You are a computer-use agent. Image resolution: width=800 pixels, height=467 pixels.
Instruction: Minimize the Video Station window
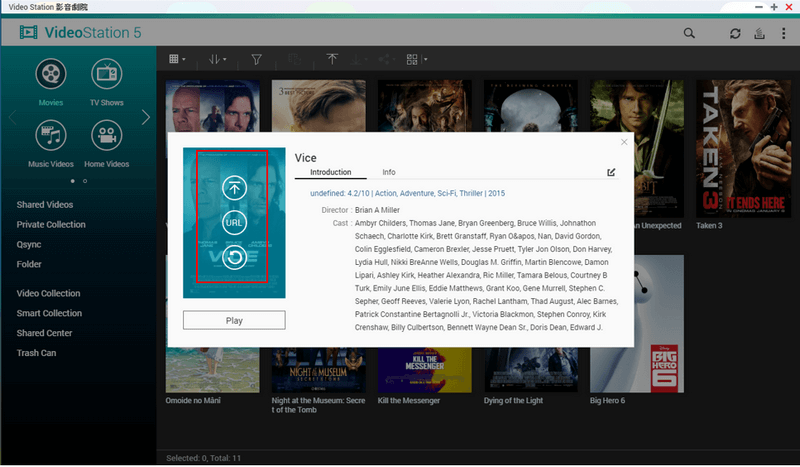coord(759,7)
